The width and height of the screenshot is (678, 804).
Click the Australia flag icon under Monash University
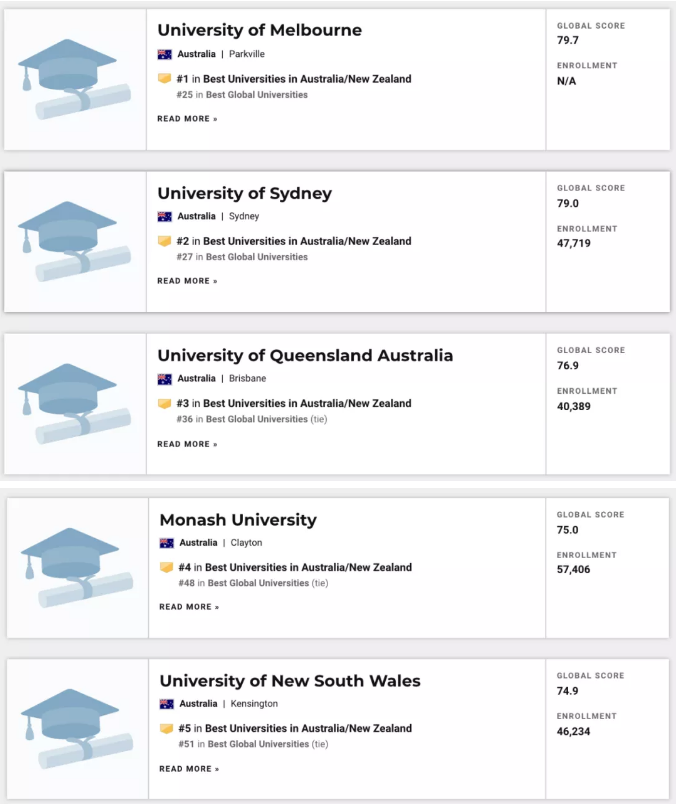tap(167, 543)
